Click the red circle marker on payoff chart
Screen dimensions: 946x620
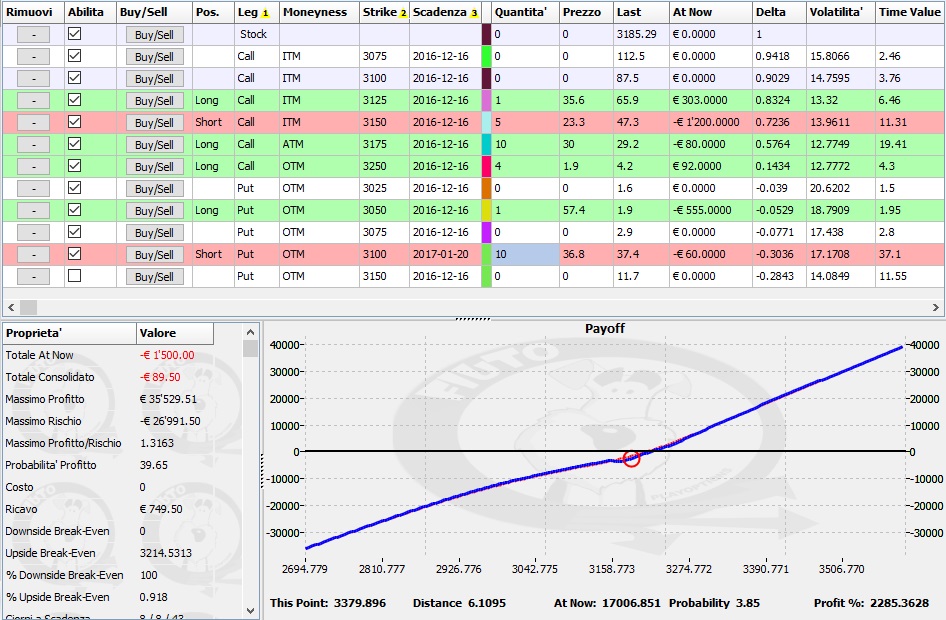[x=631, y=459]
